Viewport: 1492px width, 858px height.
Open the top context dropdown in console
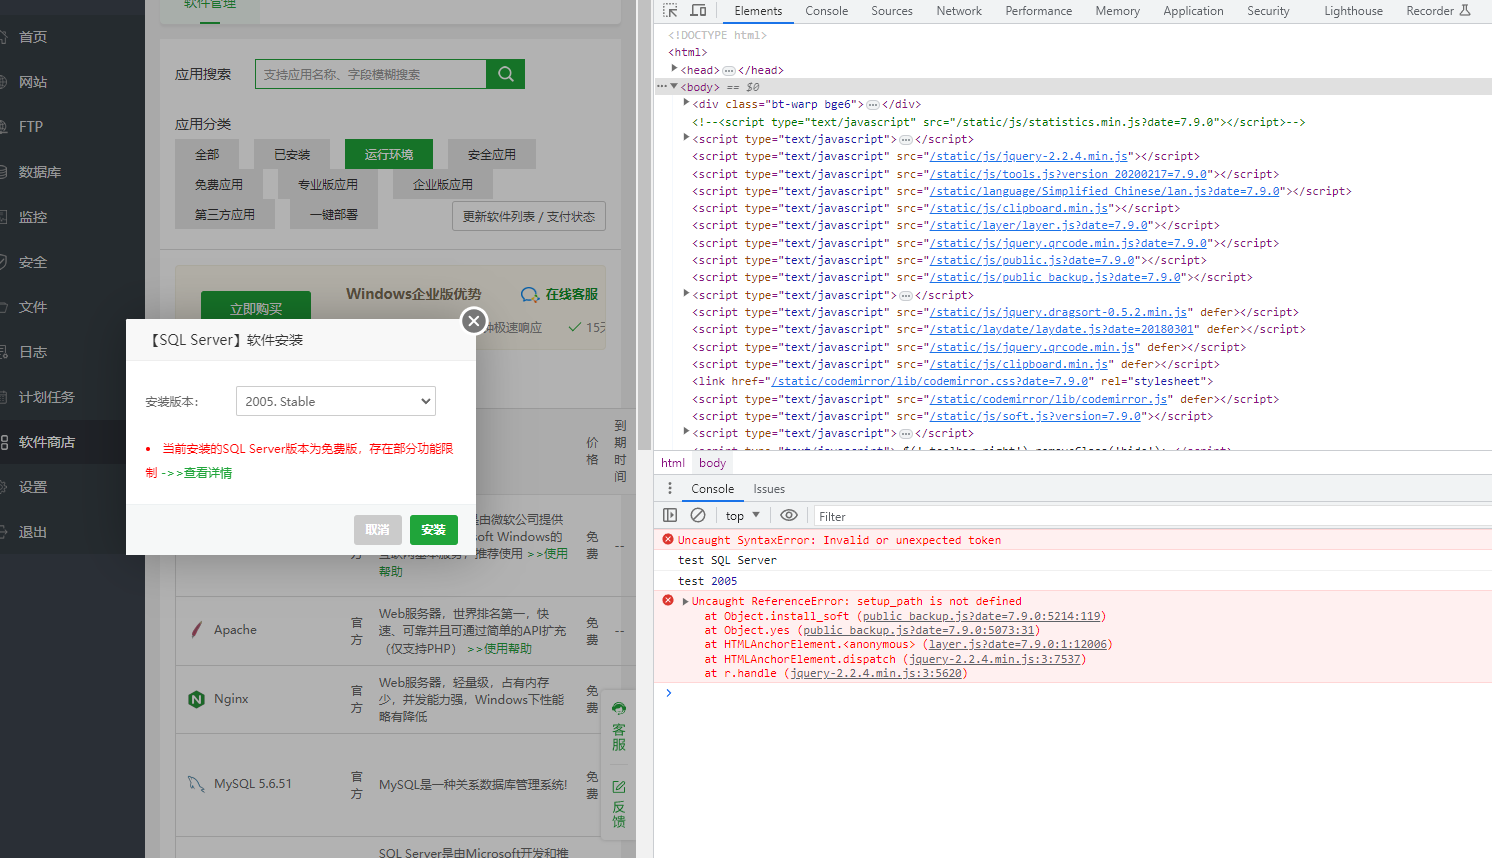click(743, 516)
